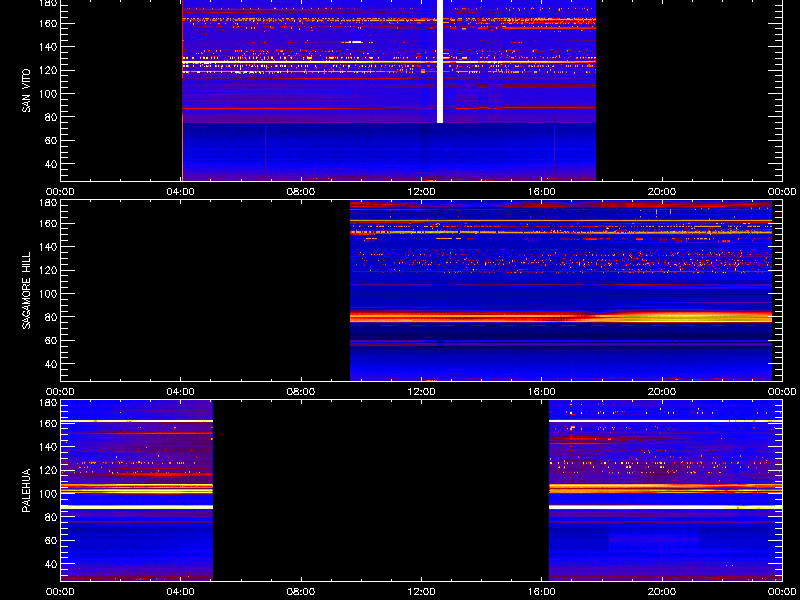The image size is (800, 600).
Task: Click the SAN VITO panel axis label
Action: coord(27,91)
